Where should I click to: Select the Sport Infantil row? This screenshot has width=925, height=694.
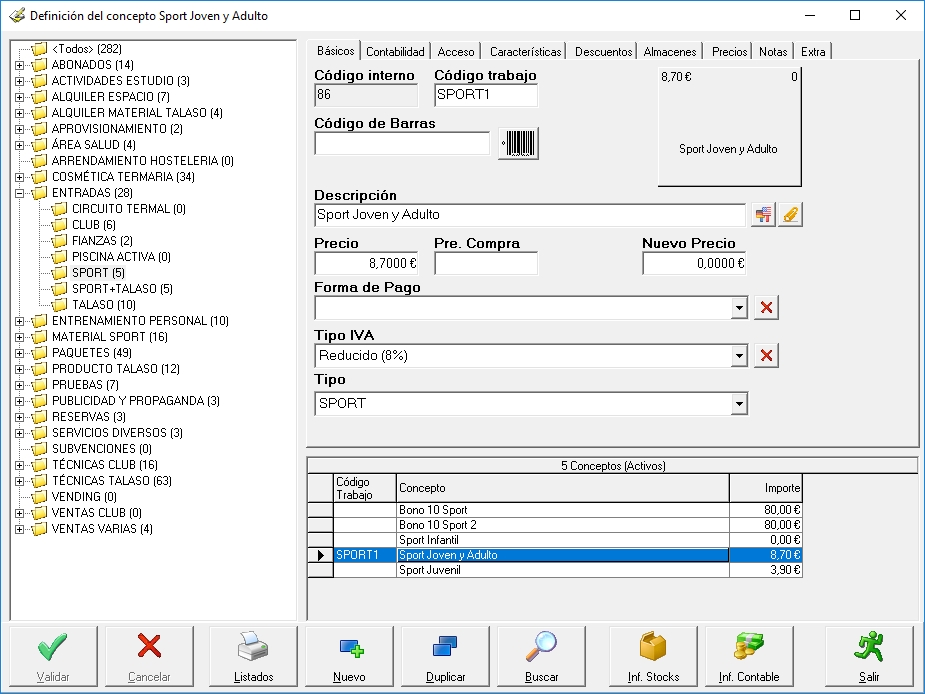coord(555,540)
